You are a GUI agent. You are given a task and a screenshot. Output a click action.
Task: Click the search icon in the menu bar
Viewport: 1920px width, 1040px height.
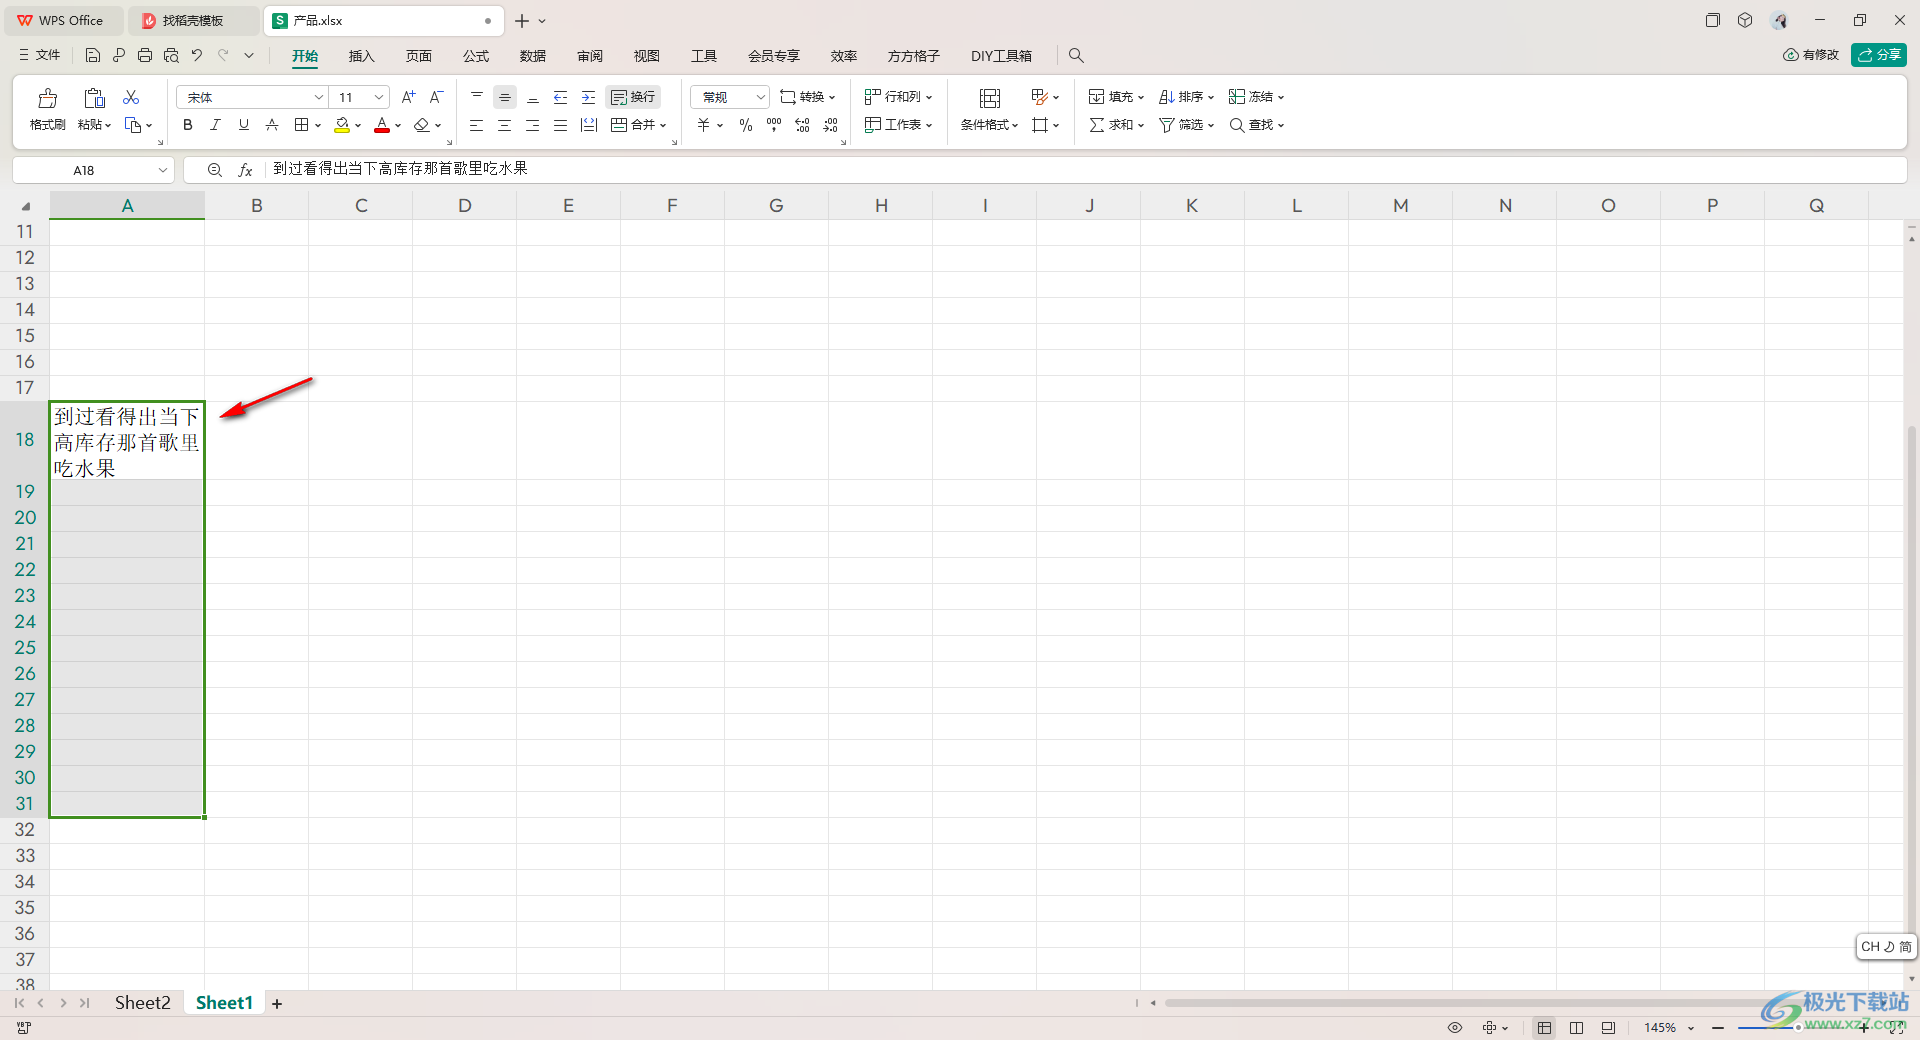pyautogui.click(x=1076, y=56)
